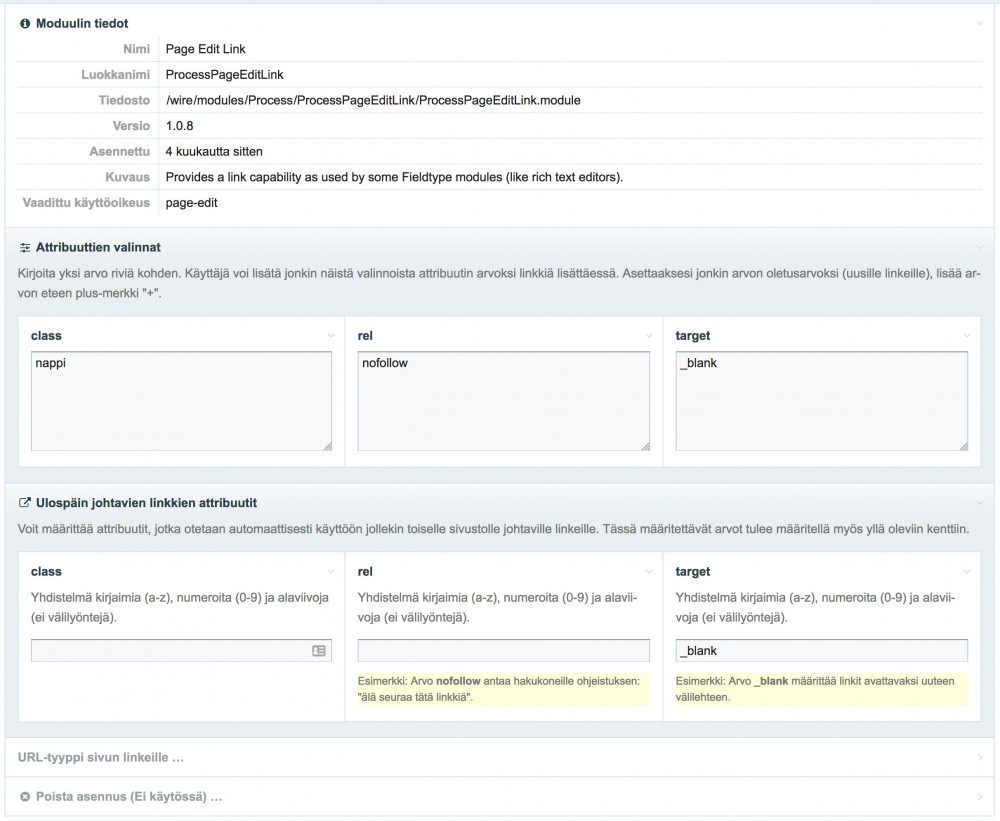This screenshot has height=821, width=1000.
Task: Click the resize handle of the _blank textarea
Action: 962,445
